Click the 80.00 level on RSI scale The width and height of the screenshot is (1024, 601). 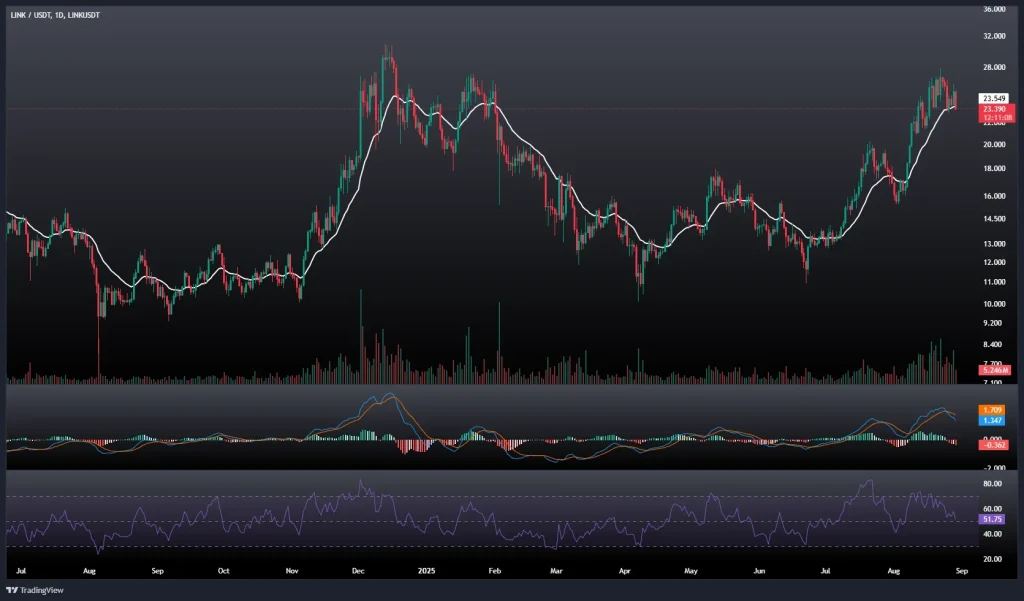pos(993,484)
